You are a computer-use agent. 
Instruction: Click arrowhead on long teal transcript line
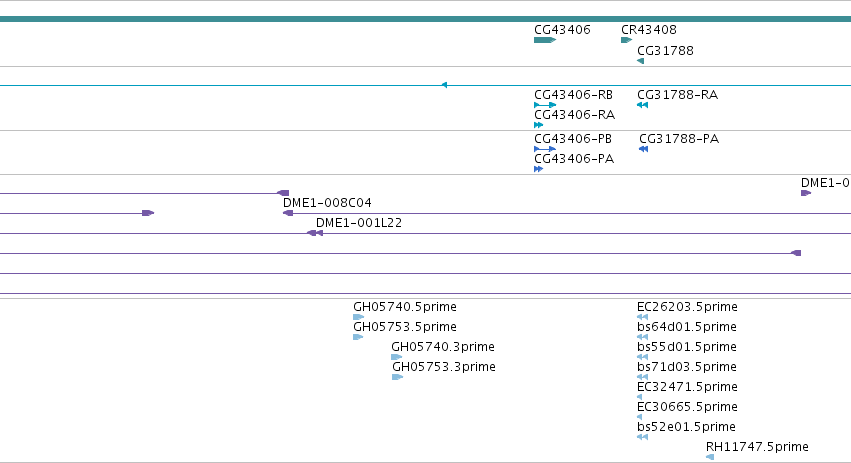tap(444, 85)
